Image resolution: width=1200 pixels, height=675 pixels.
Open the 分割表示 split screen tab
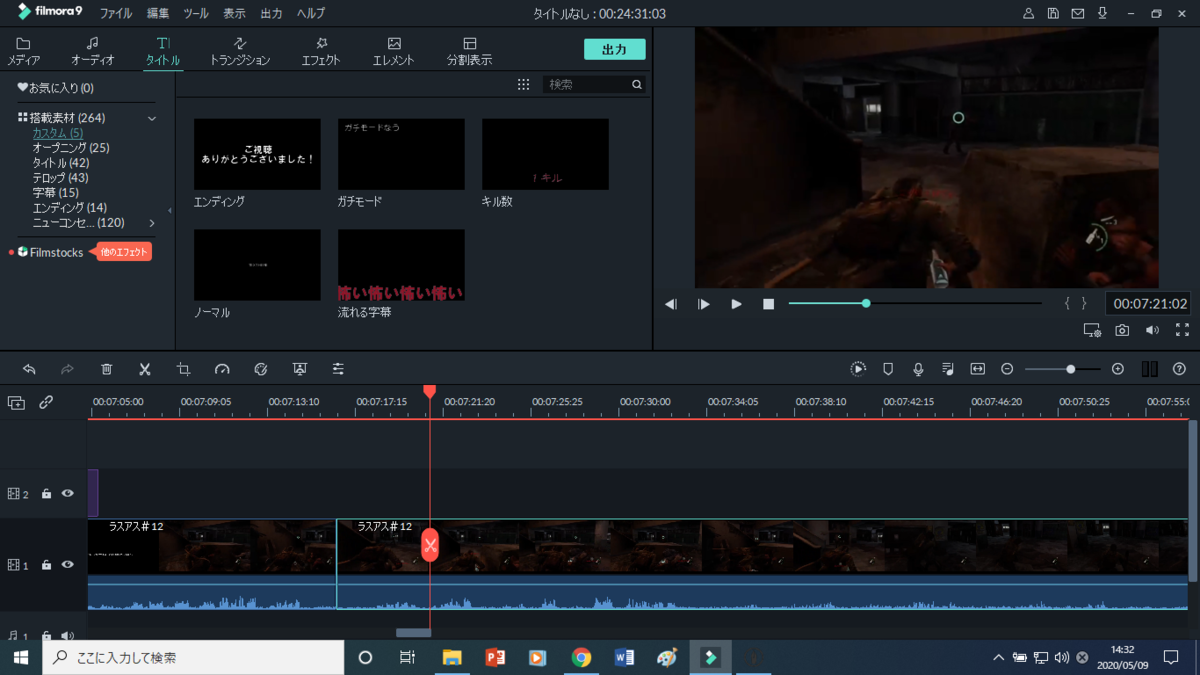[x=469, y=51]
